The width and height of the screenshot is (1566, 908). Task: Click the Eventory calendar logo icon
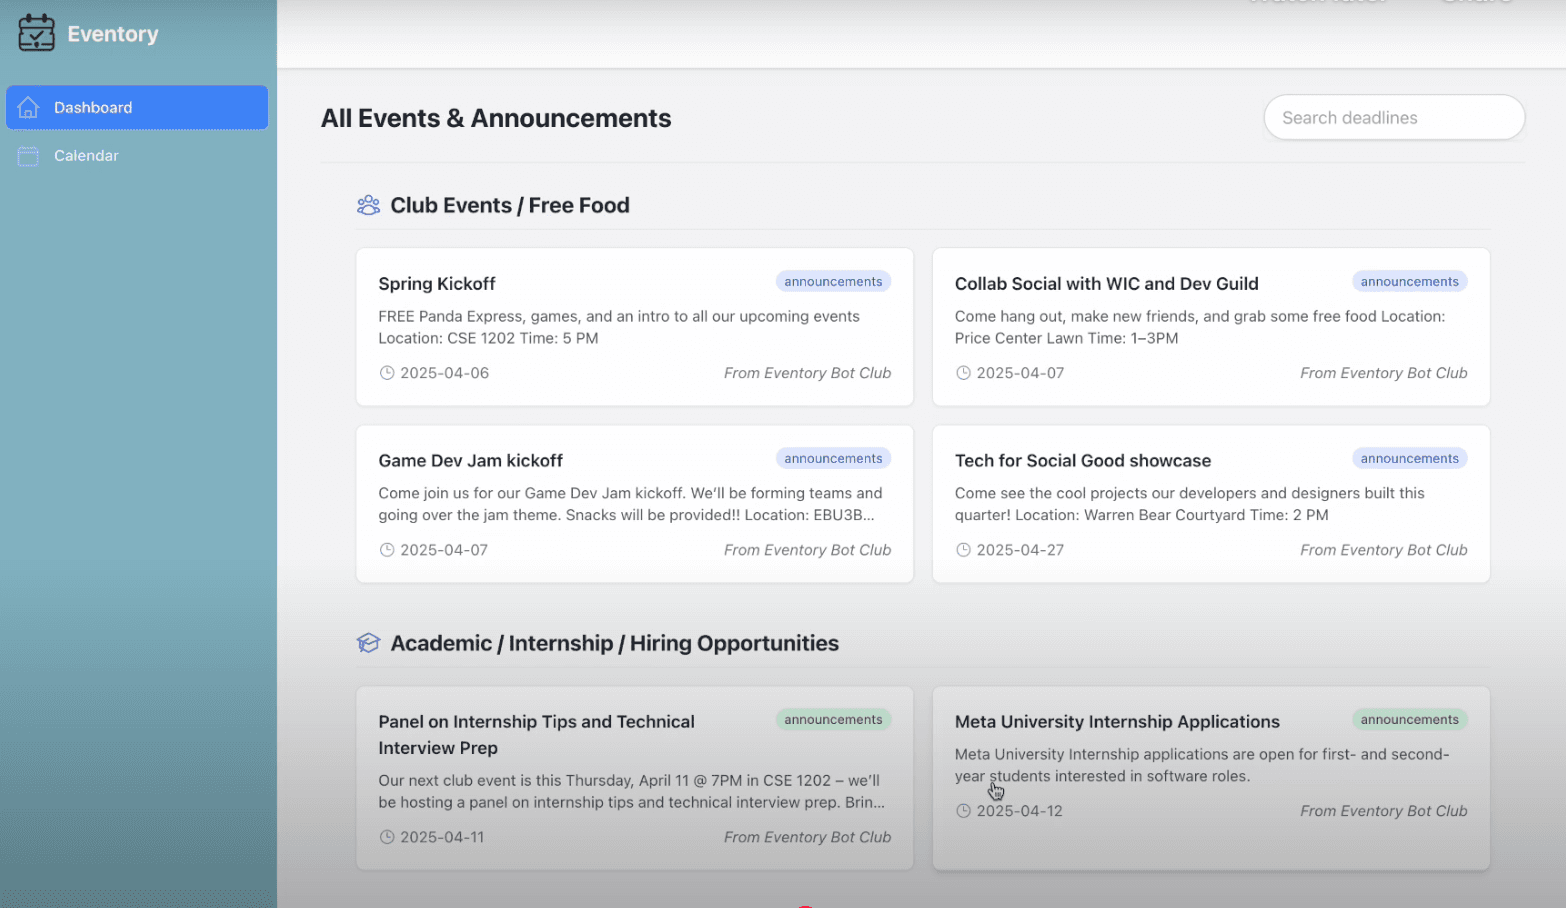pyautogui.click(x=36, y=32)
